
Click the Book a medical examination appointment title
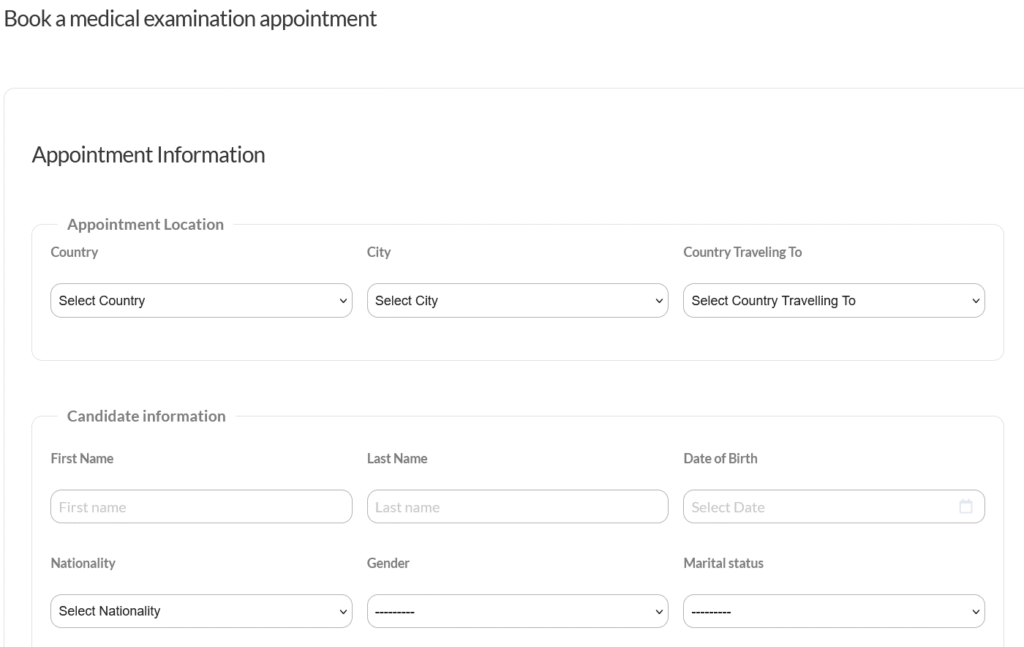tap(190, 19)
